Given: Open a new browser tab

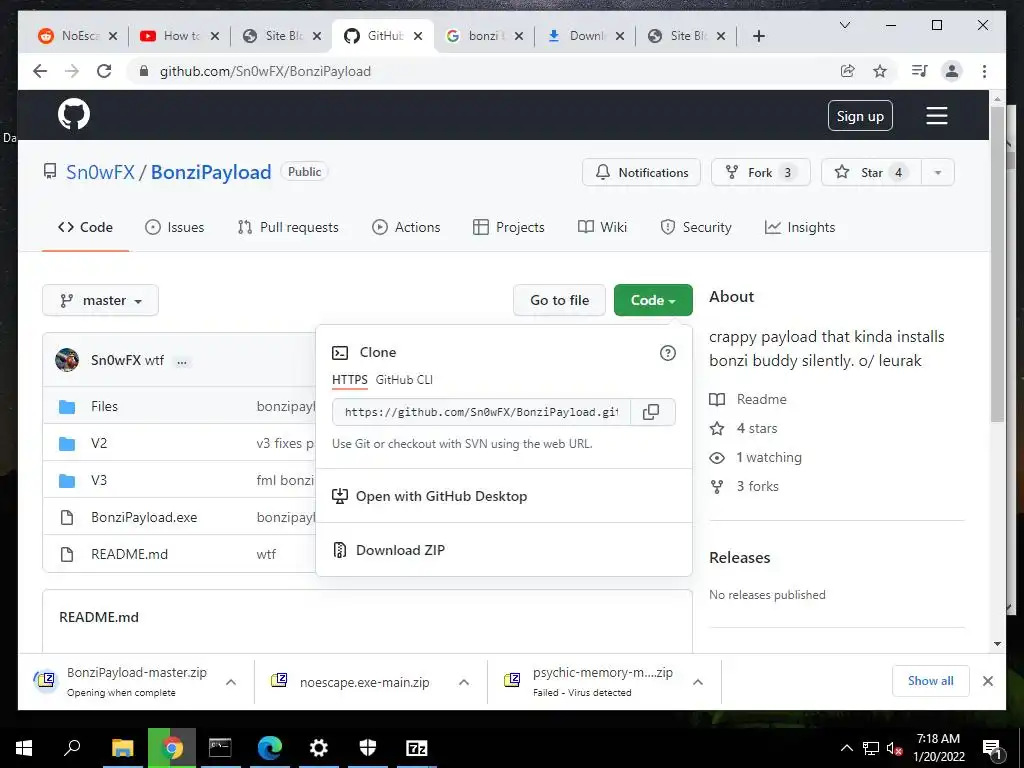Looking at the screenshot, I should (758, 36).
